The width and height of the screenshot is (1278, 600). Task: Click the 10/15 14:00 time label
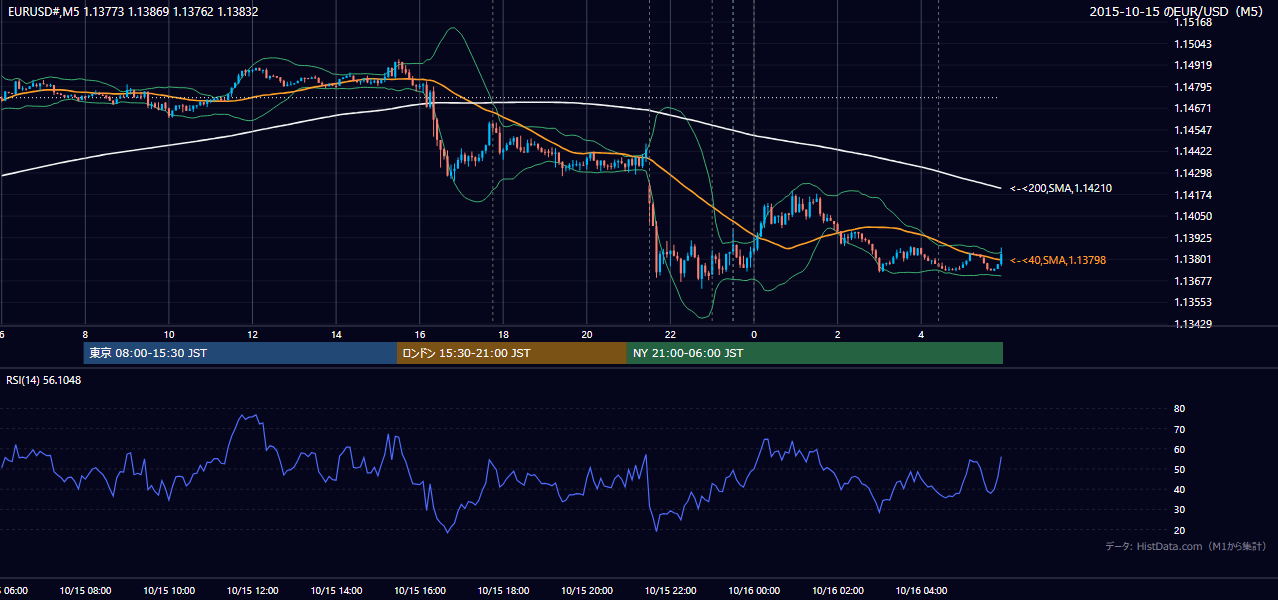coord(336,591)
